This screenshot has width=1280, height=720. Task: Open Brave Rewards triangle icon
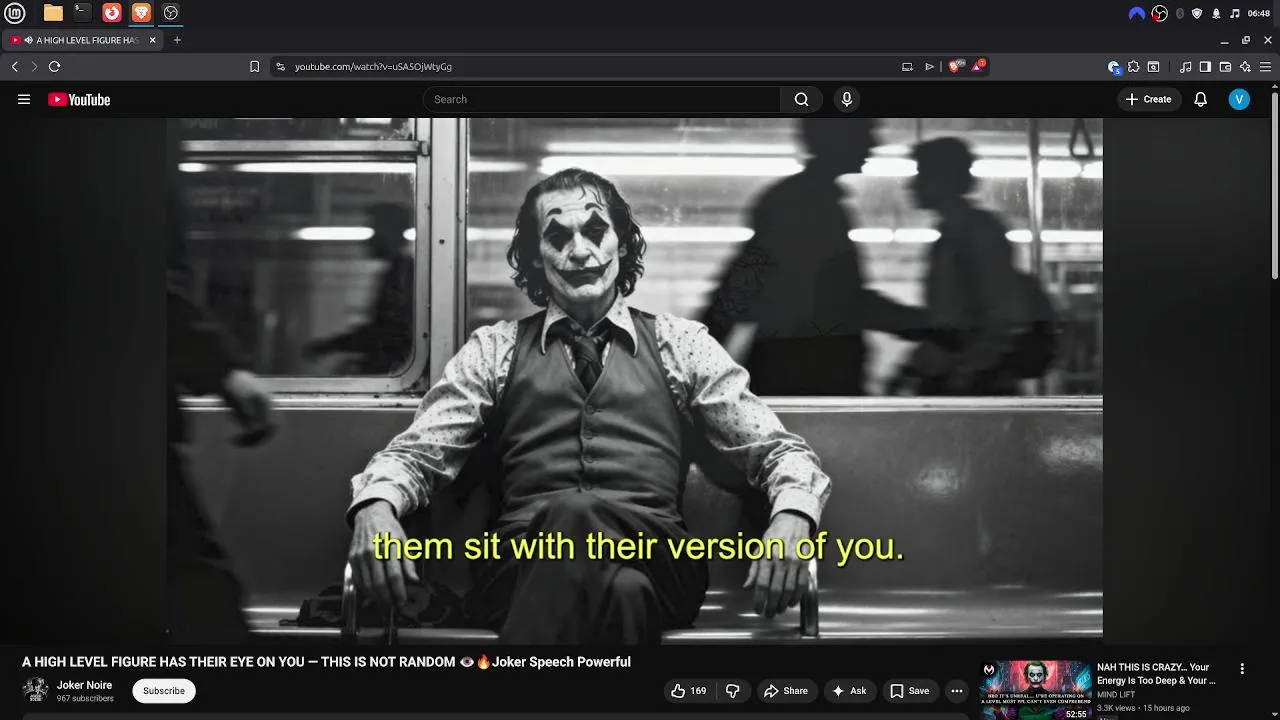[x=978, y=66]
